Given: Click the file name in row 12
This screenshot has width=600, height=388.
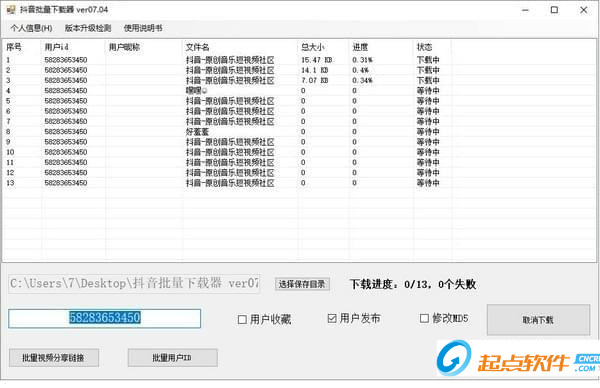Looking at the screenshot, I should tap(230, 173).
